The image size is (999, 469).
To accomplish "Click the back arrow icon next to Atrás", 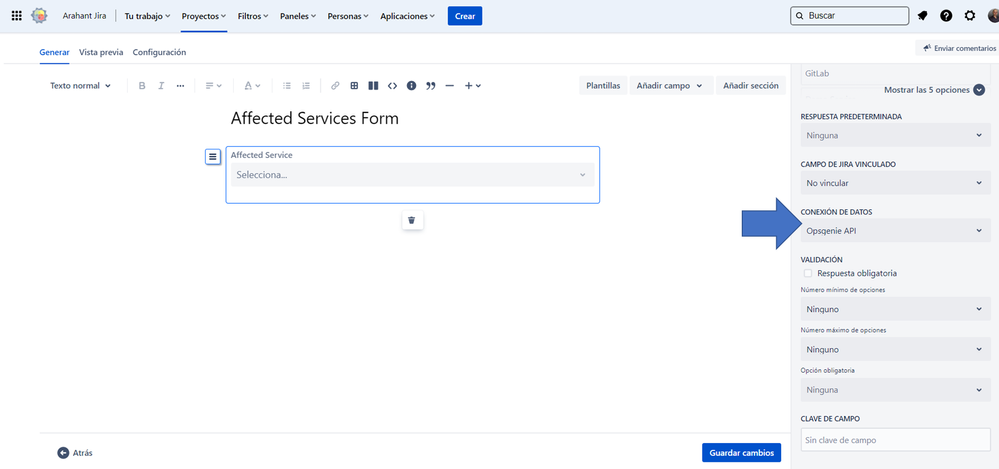I will point(62,453).
